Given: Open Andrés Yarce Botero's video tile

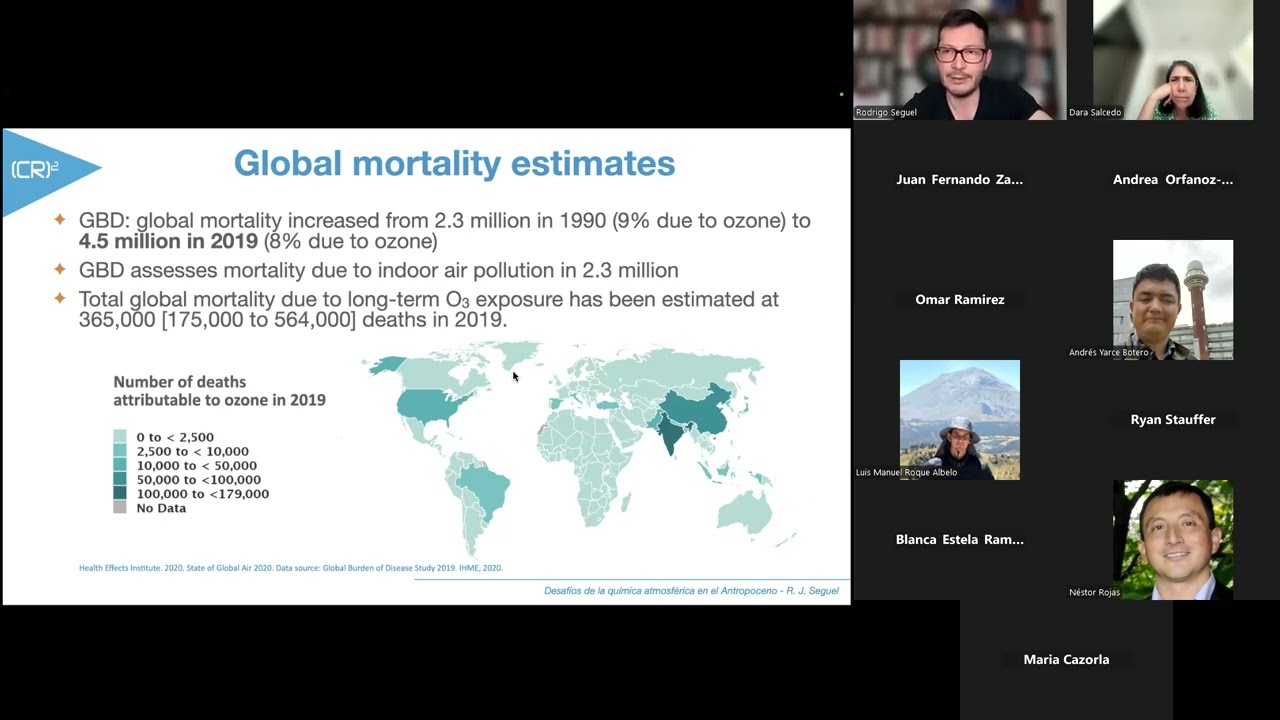Looking at the screenshot, I should [1173, 300].
